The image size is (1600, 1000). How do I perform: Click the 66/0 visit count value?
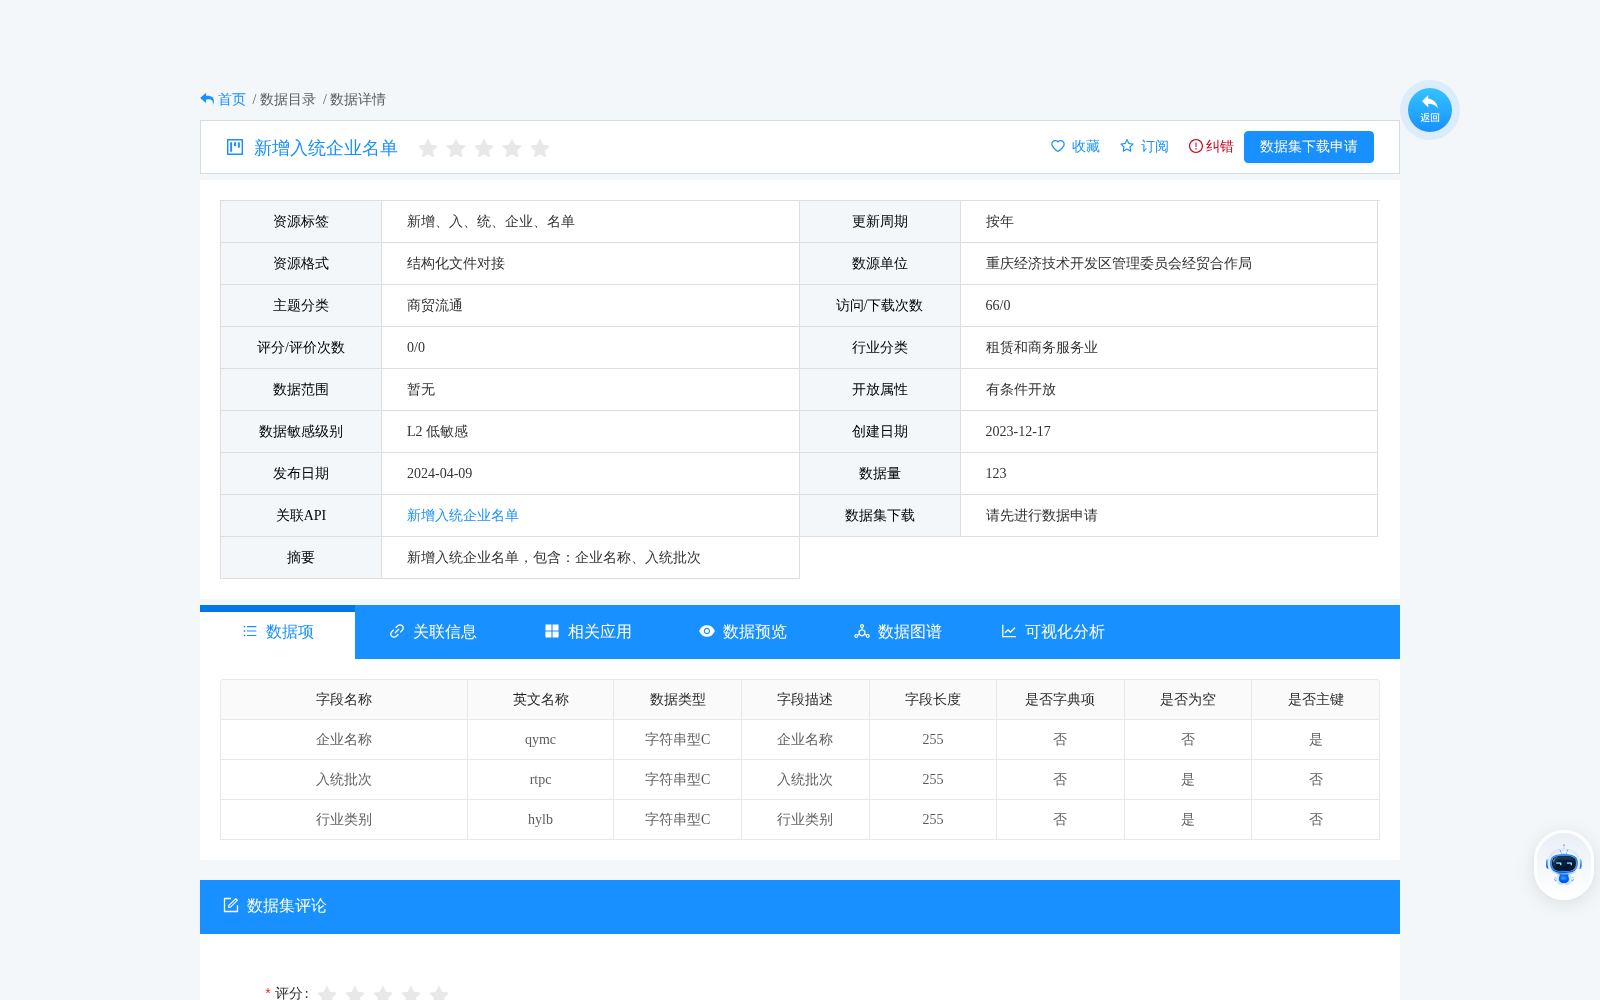click(x=998, y=306)
